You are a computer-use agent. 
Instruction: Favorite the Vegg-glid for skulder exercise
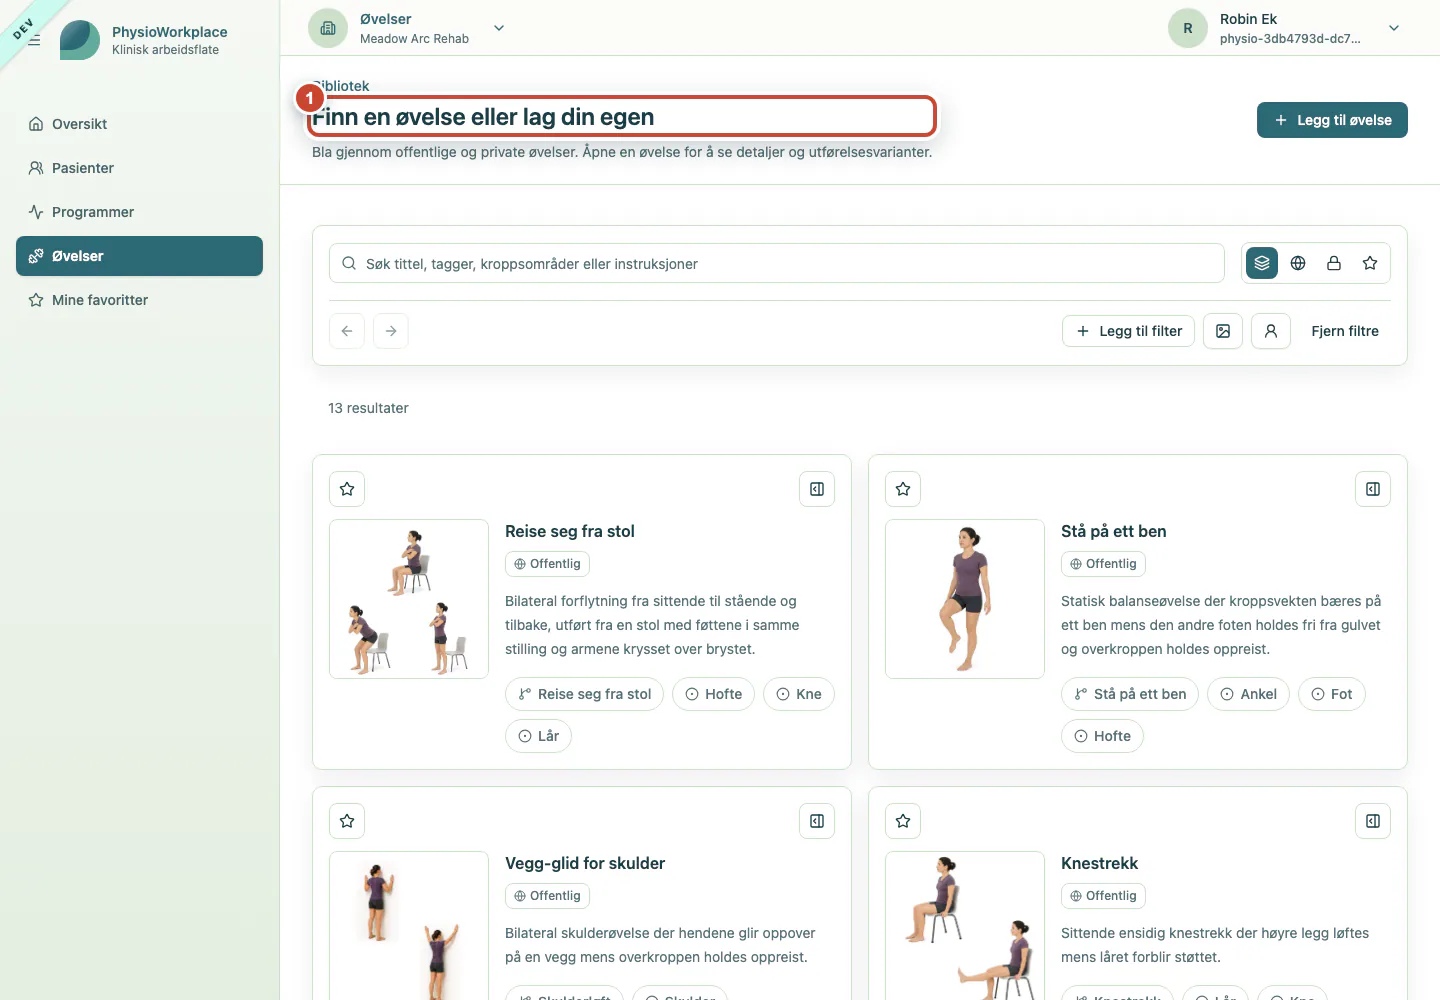click(x=347, y=821)
